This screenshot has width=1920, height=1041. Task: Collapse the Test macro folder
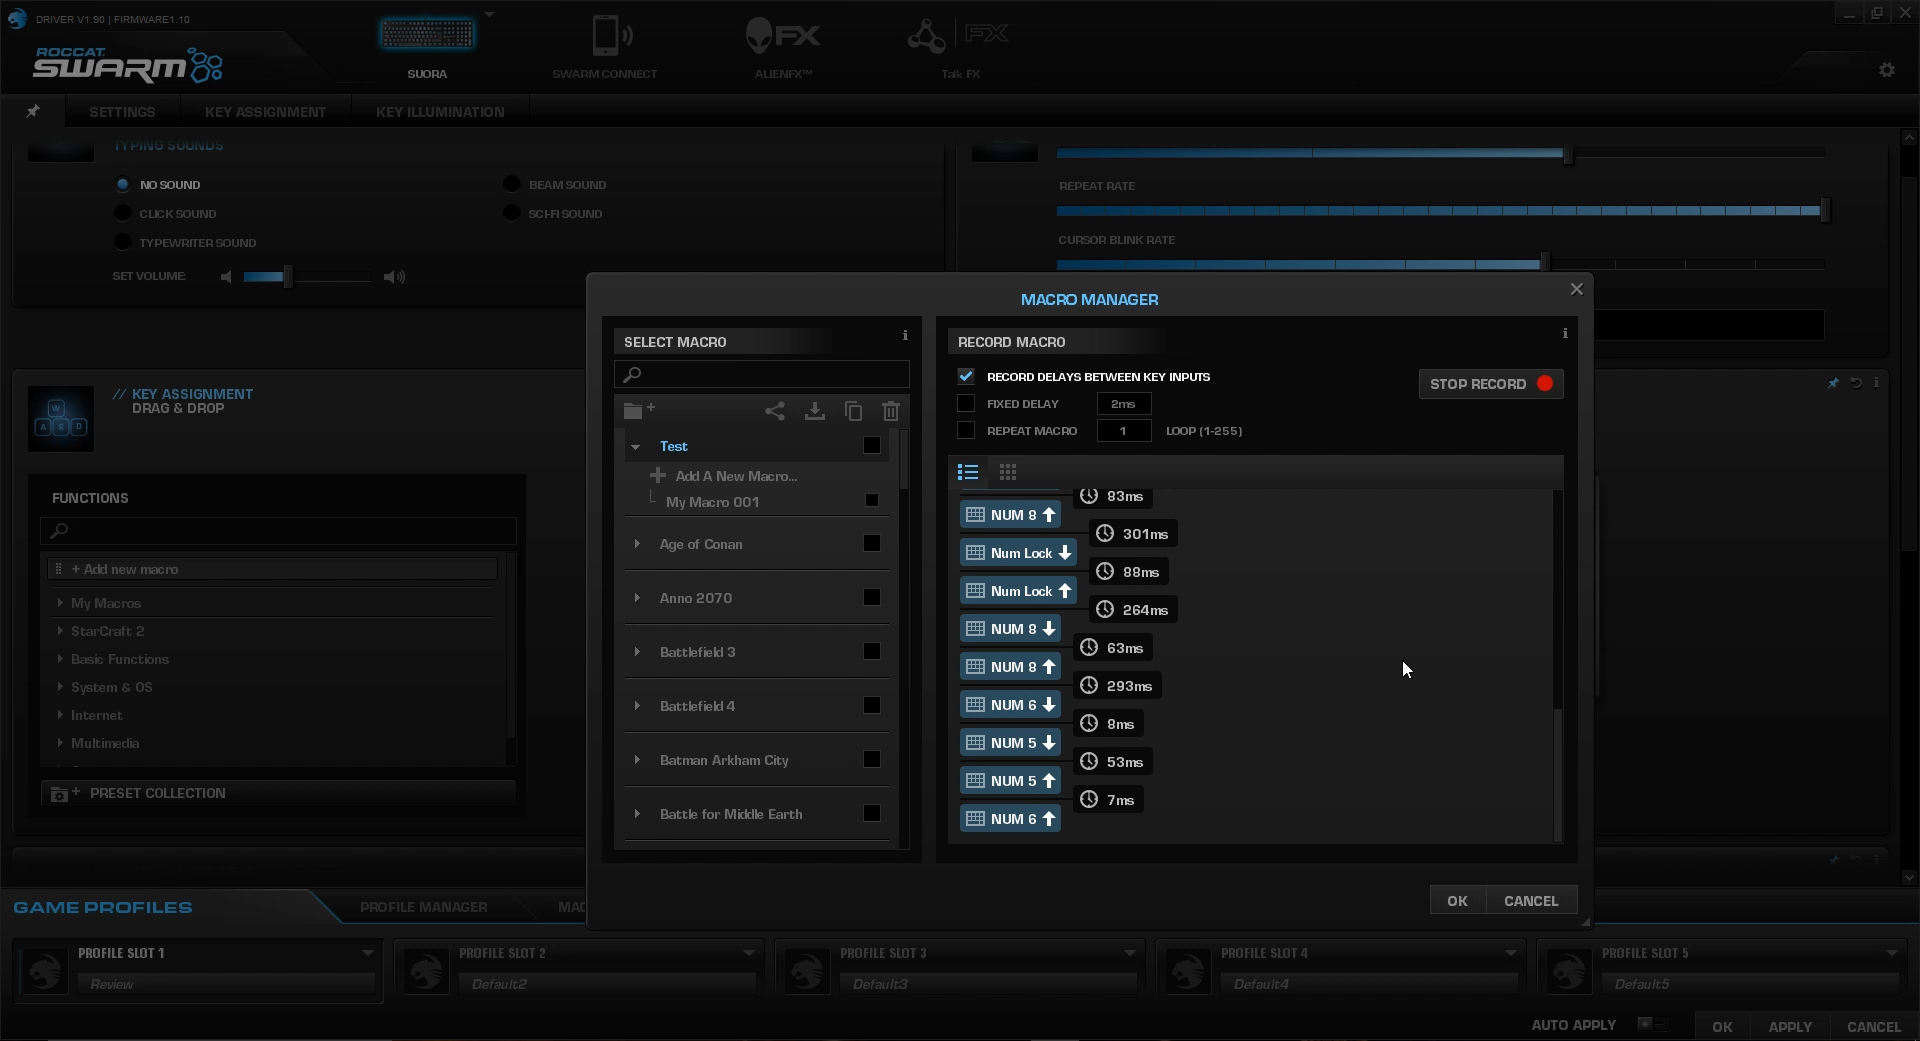(635, 447)
